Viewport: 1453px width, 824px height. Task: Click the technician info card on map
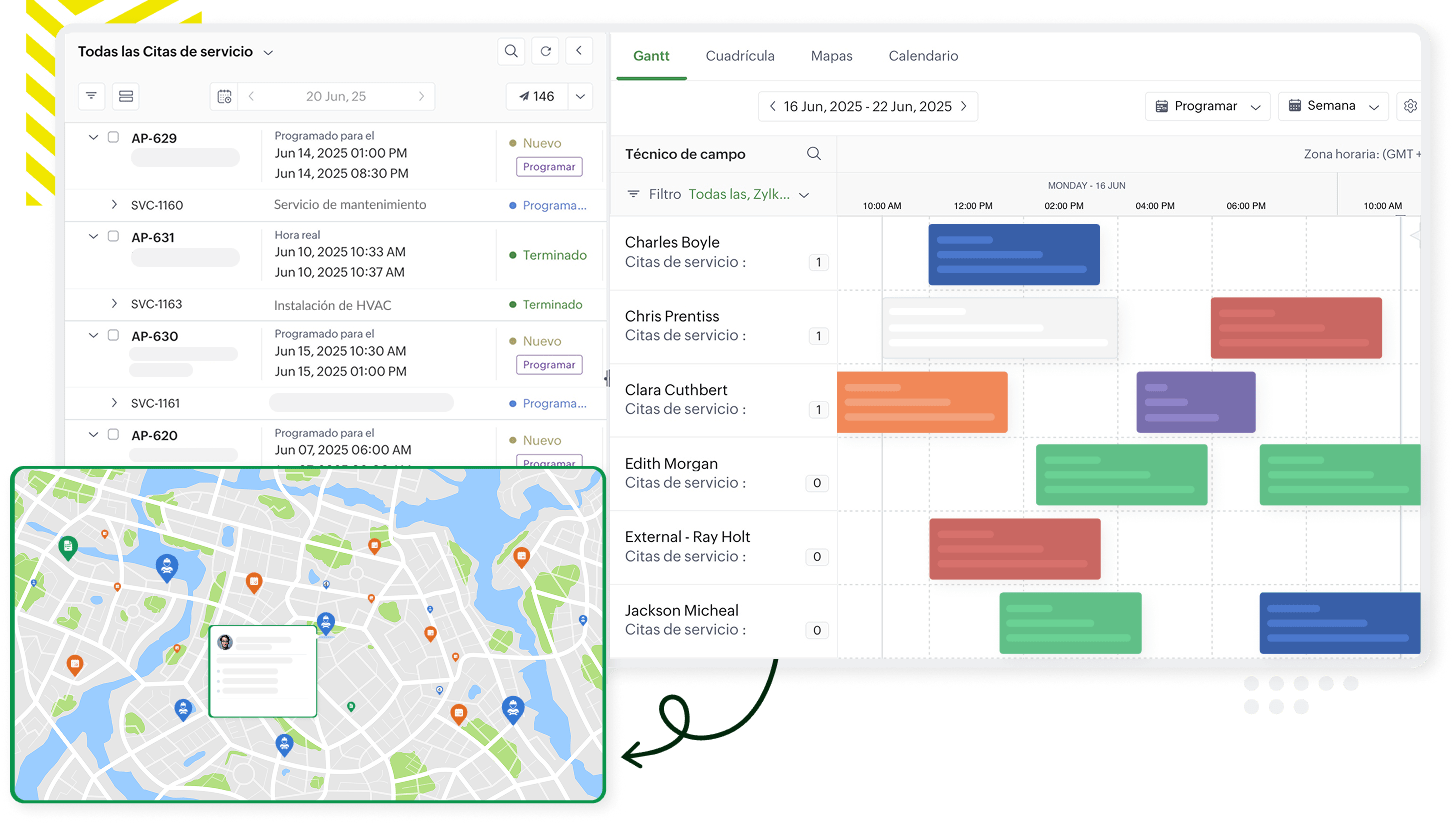(x=263, y=671)
